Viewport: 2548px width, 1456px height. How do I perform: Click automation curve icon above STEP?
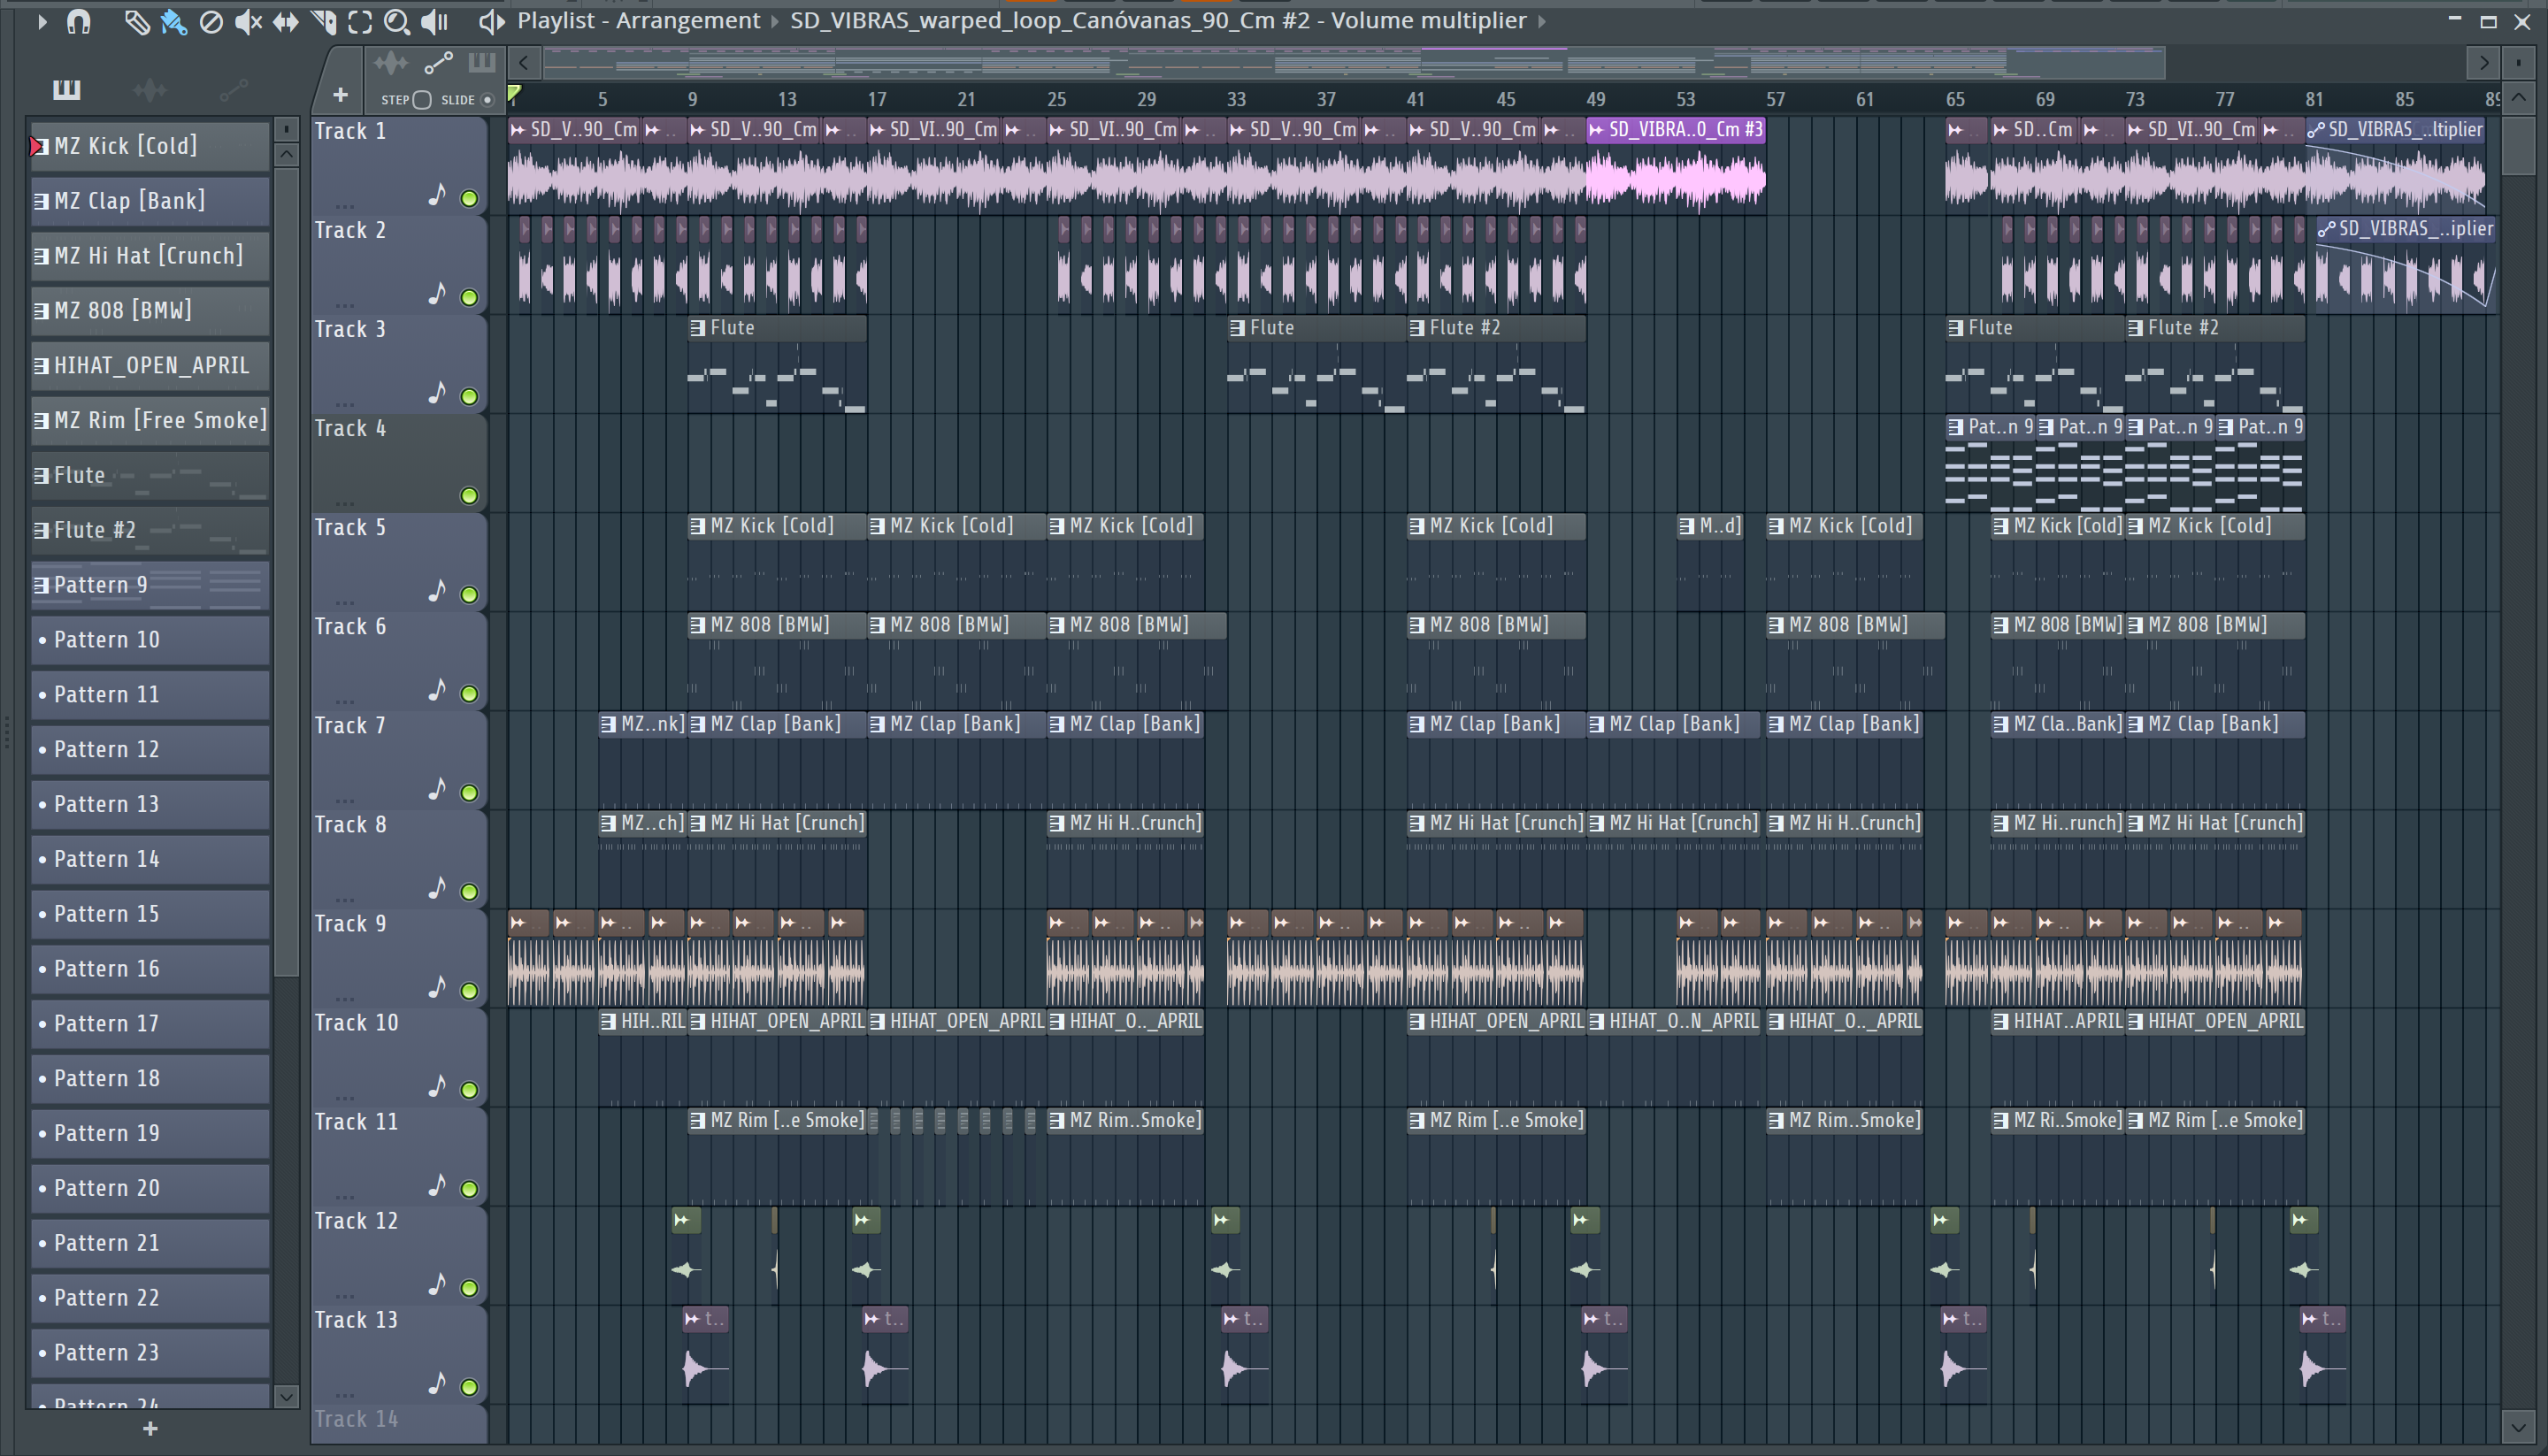coord(438,64)
